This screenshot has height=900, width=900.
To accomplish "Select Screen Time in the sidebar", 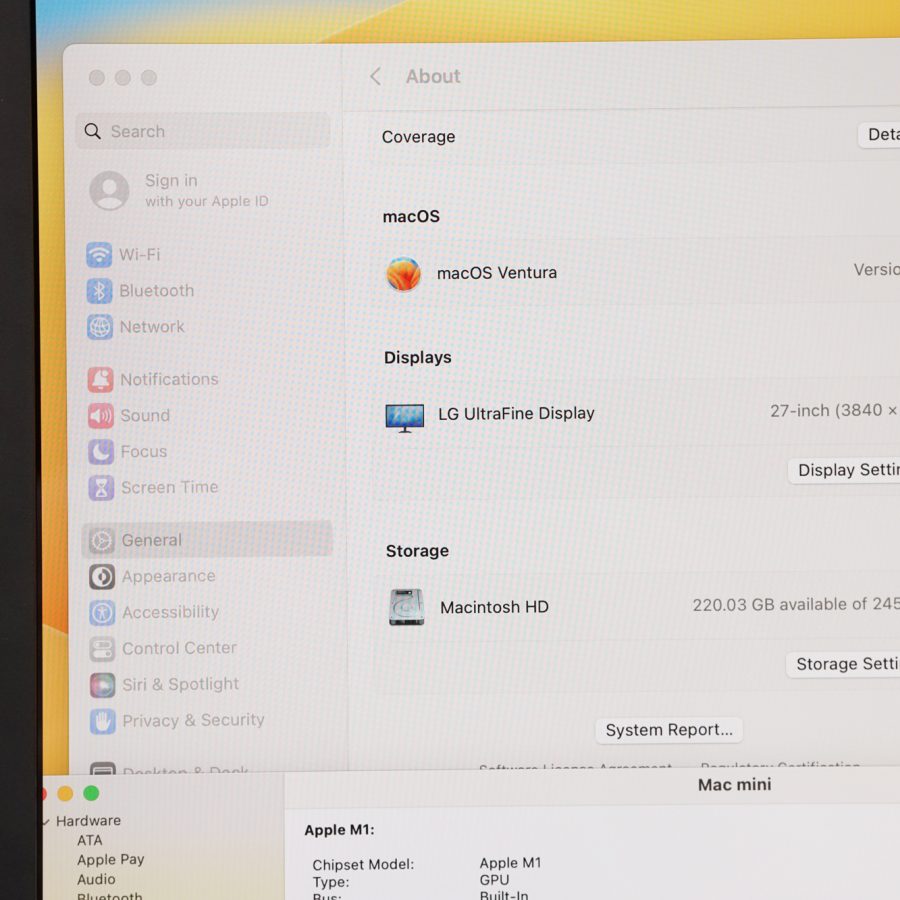I will pos(208,488).
